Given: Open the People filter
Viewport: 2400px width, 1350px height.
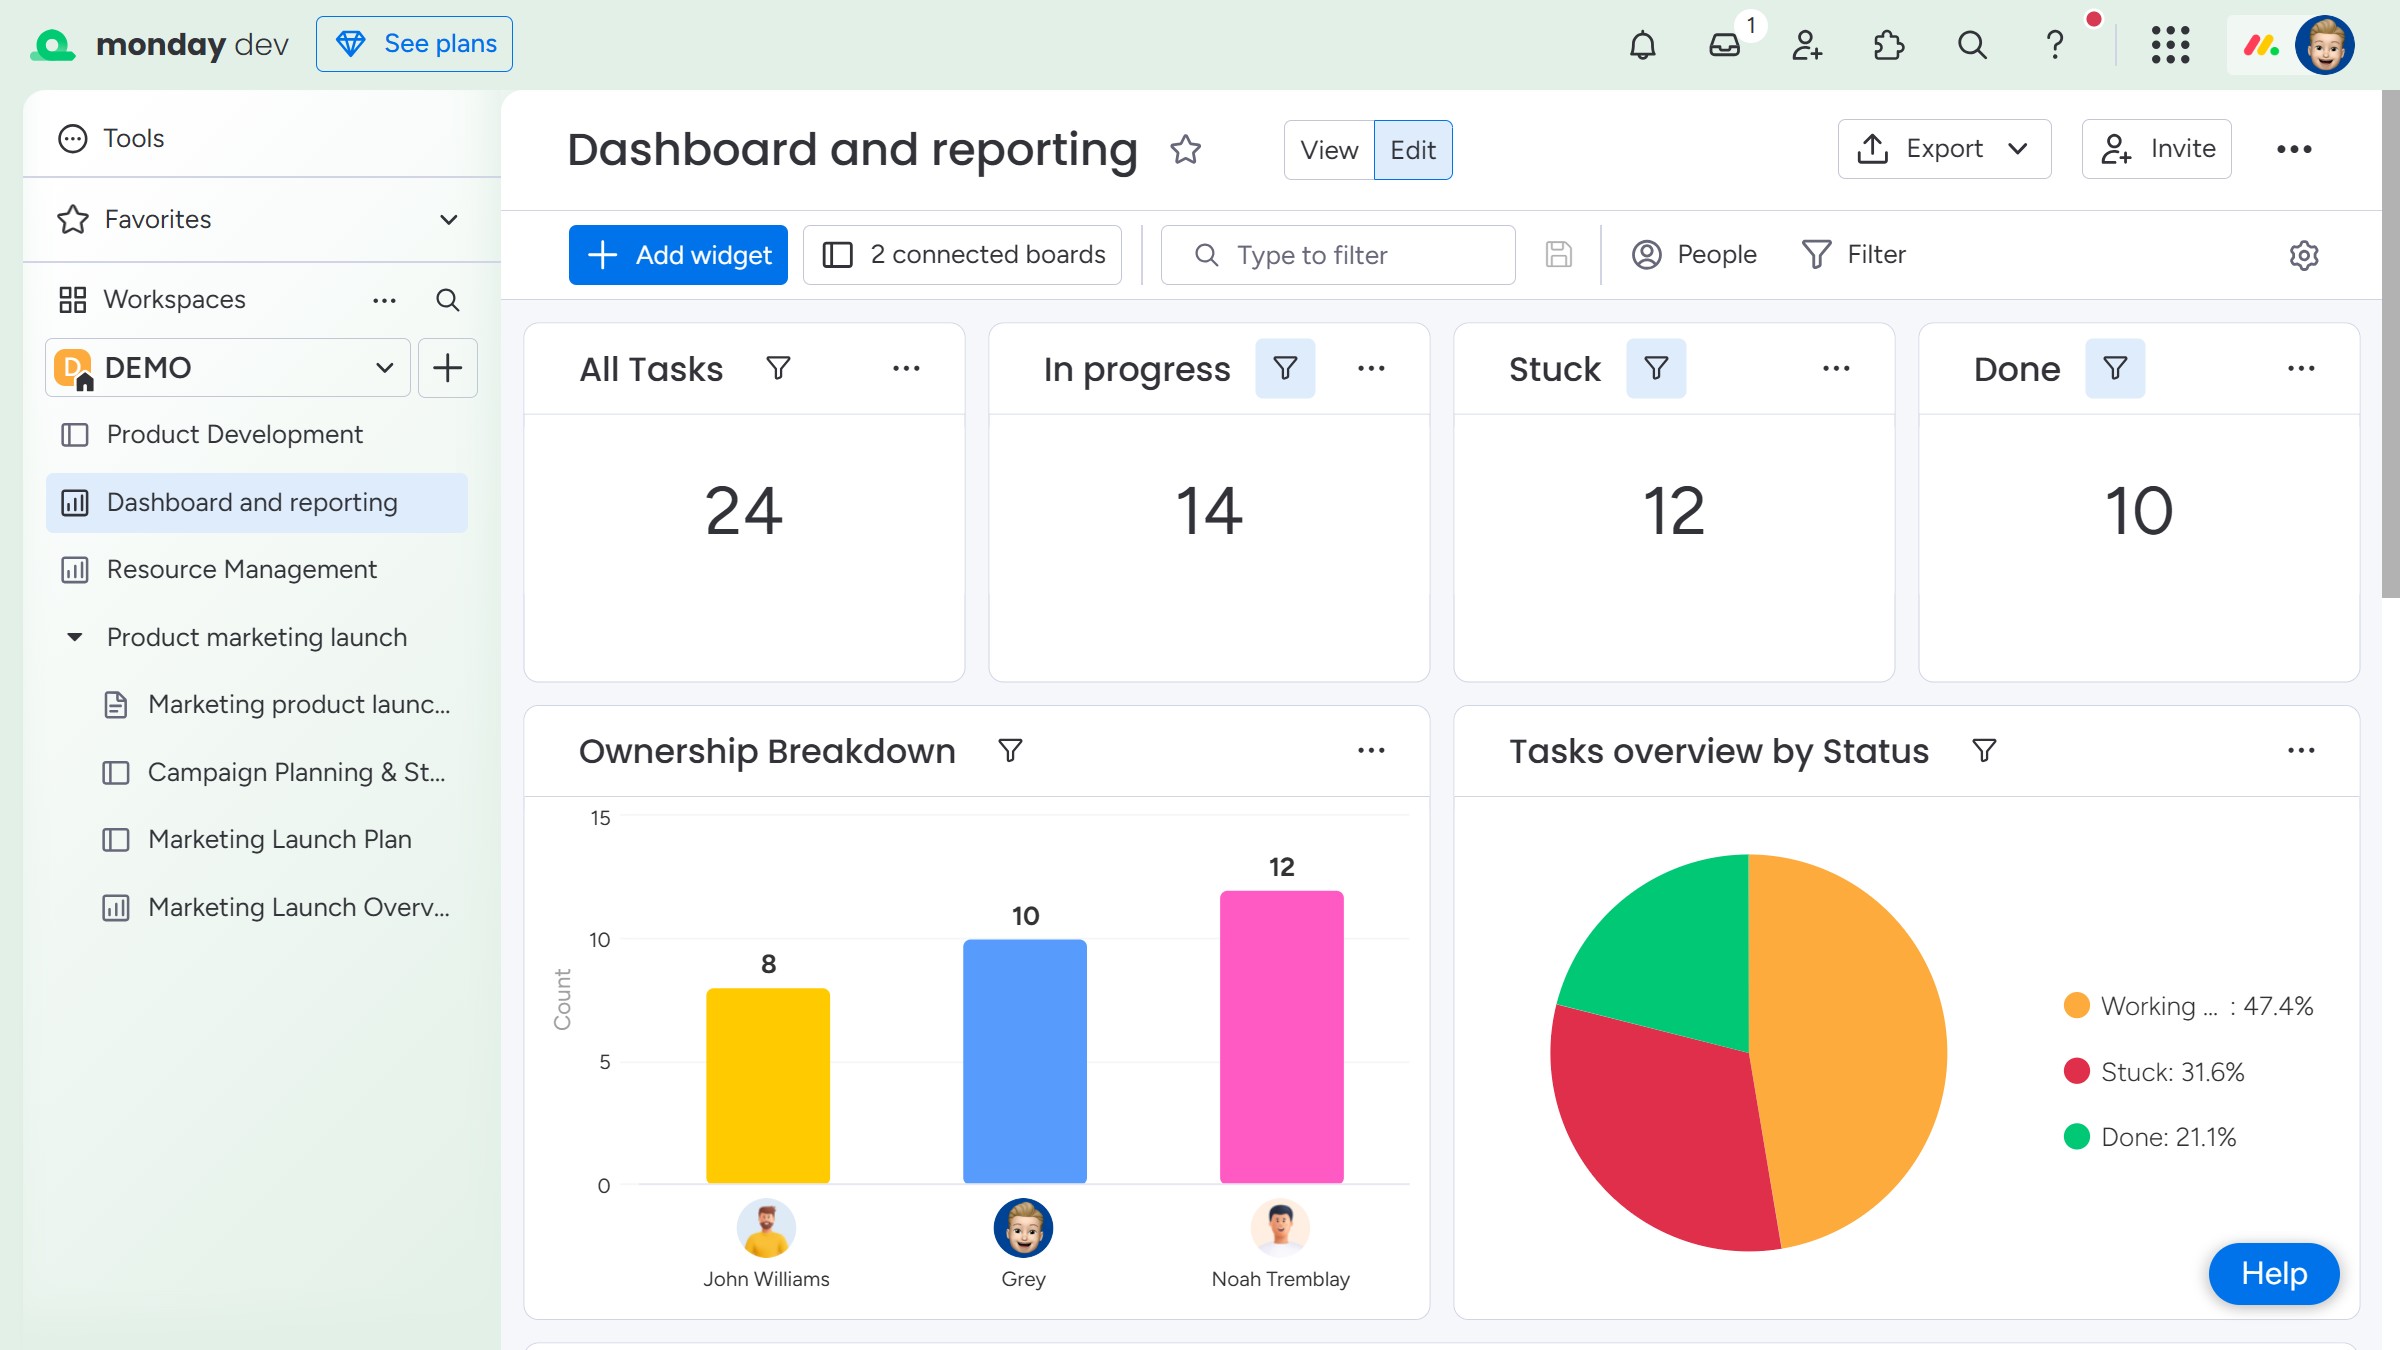Looking at the screenshot, I should 1694,255.
